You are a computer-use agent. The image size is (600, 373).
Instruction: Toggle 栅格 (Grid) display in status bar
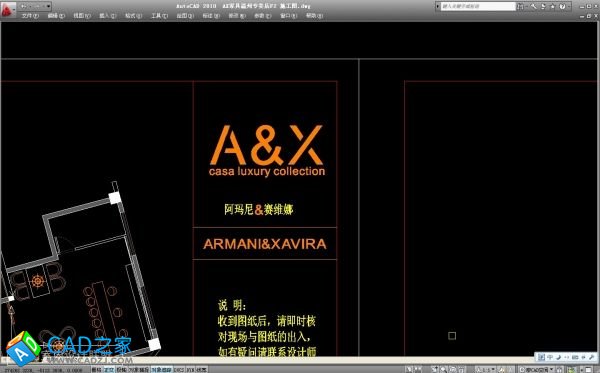click(97, 370)
